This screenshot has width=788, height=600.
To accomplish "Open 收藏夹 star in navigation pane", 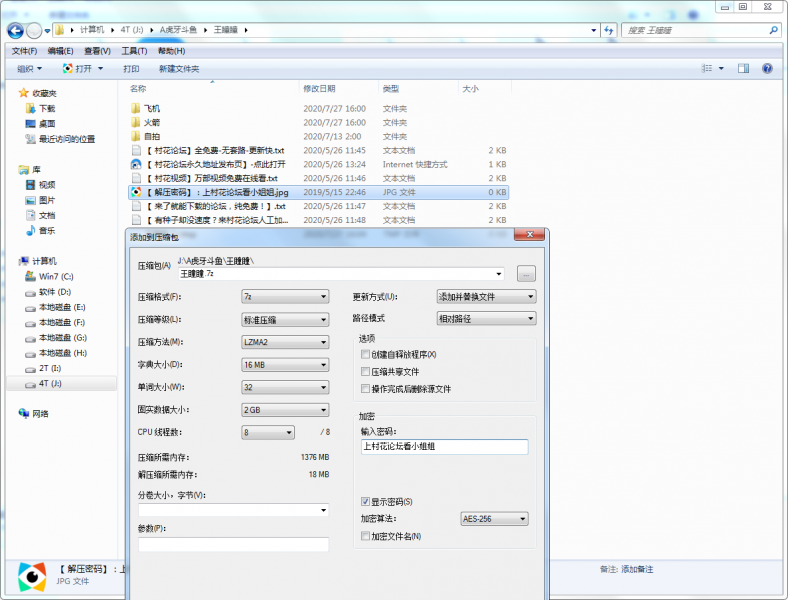I will [23, 93].
